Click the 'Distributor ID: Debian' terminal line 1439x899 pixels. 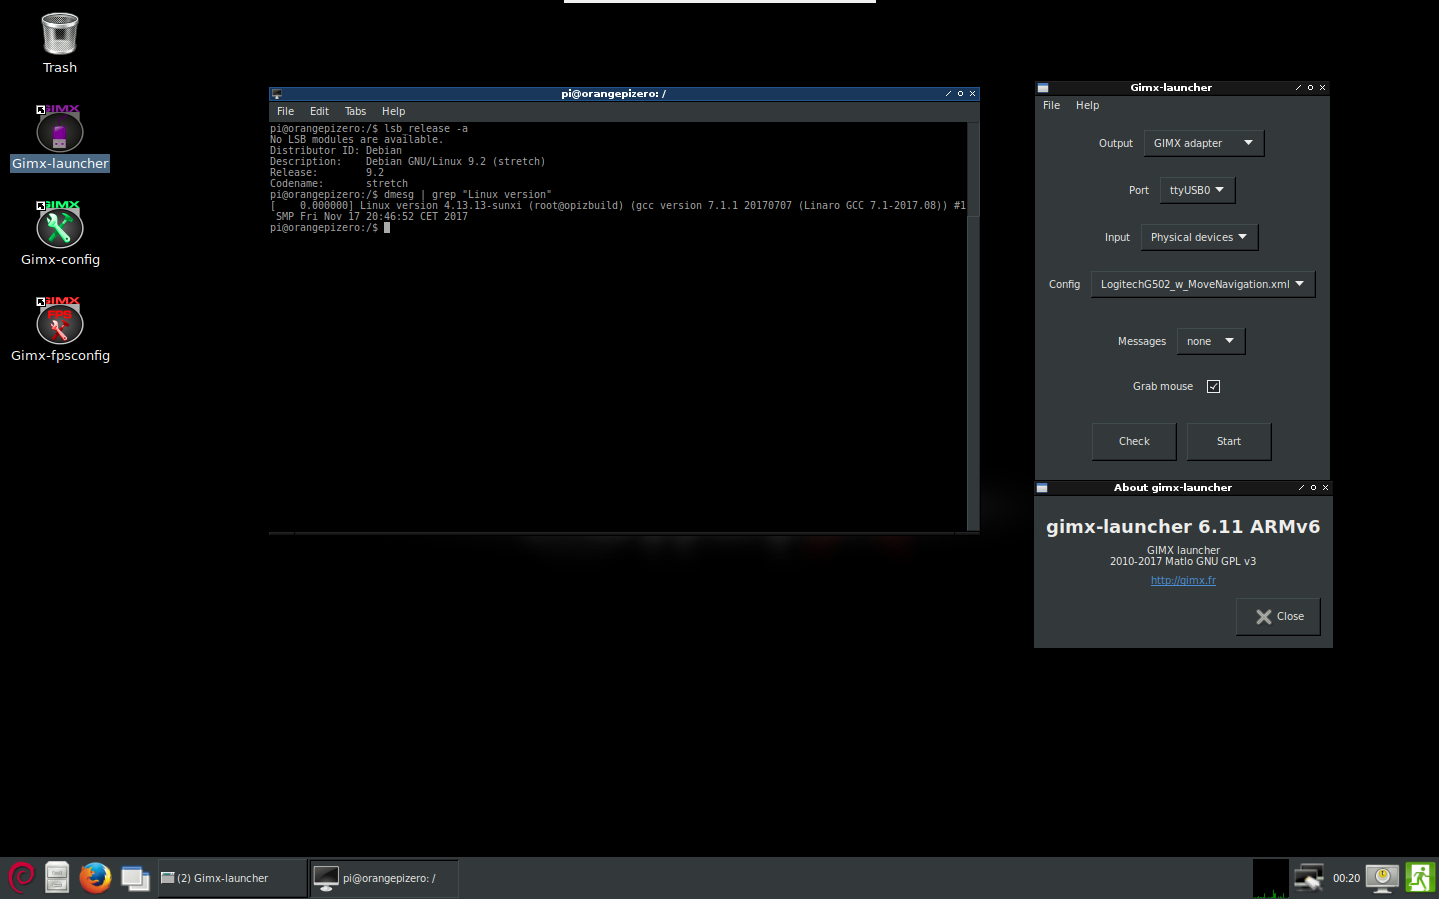pyautogui.click(x=336, y=151)
